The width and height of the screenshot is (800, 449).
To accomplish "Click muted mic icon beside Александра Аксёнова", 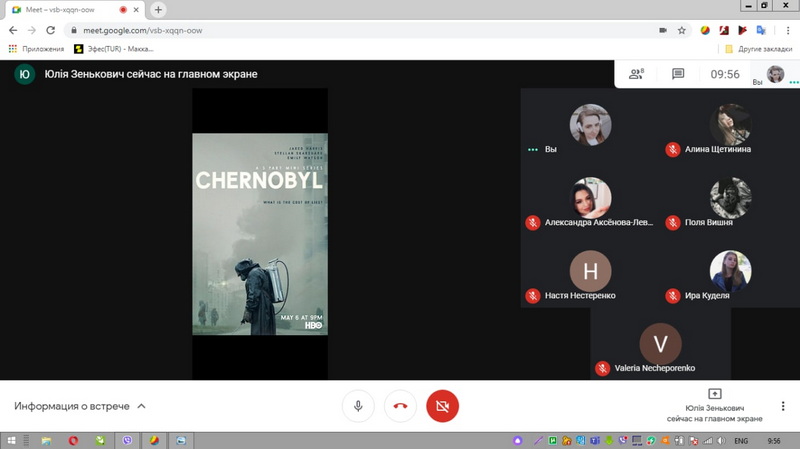I will 533,222.
